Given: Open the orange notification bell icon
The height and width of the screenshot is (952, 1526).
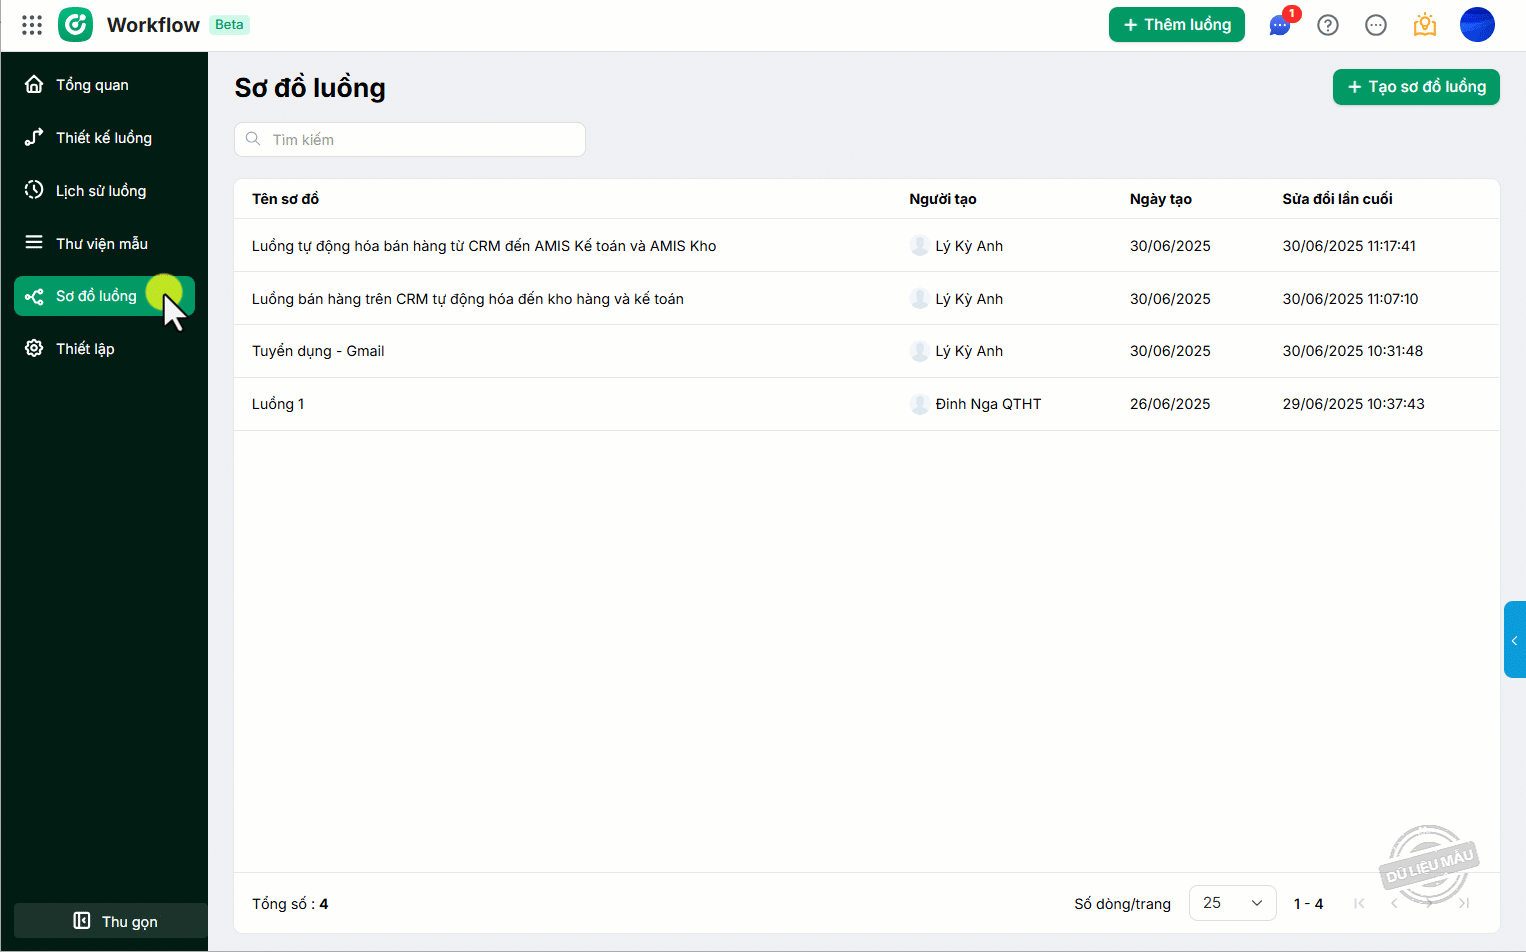Looking at the screenshot, I should (x=1425, y=25).
